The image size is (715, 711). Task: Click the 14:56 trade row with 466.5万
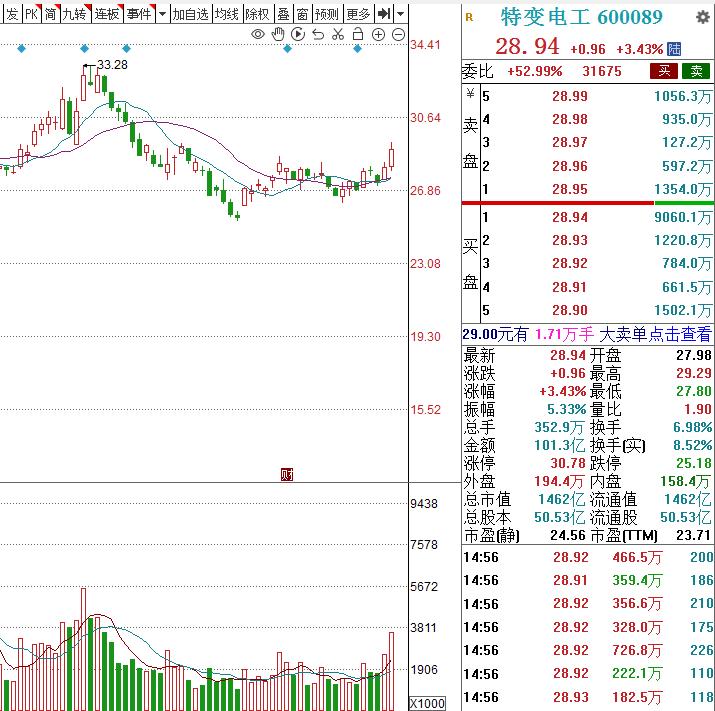588,557
